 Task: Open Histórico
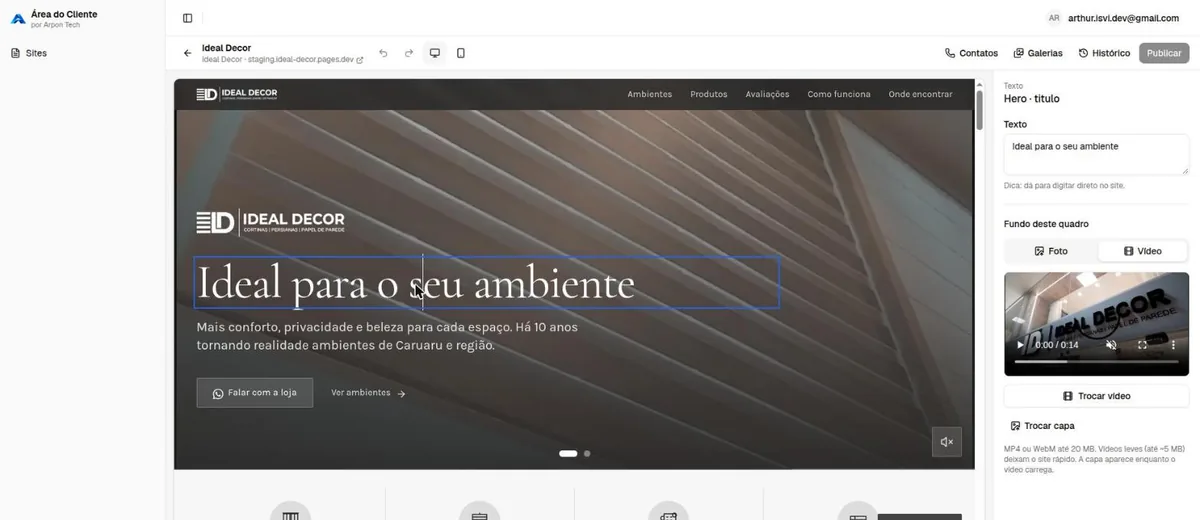click(1104, 53)
